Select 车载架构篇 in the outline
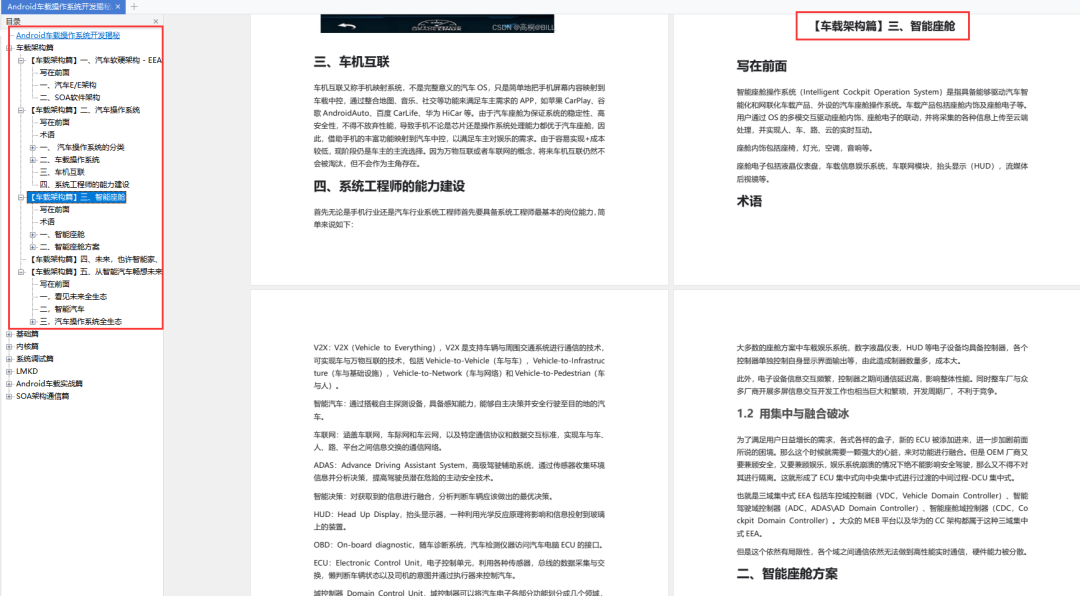Screen dimensions: 1080x596 tap(34, 48)
